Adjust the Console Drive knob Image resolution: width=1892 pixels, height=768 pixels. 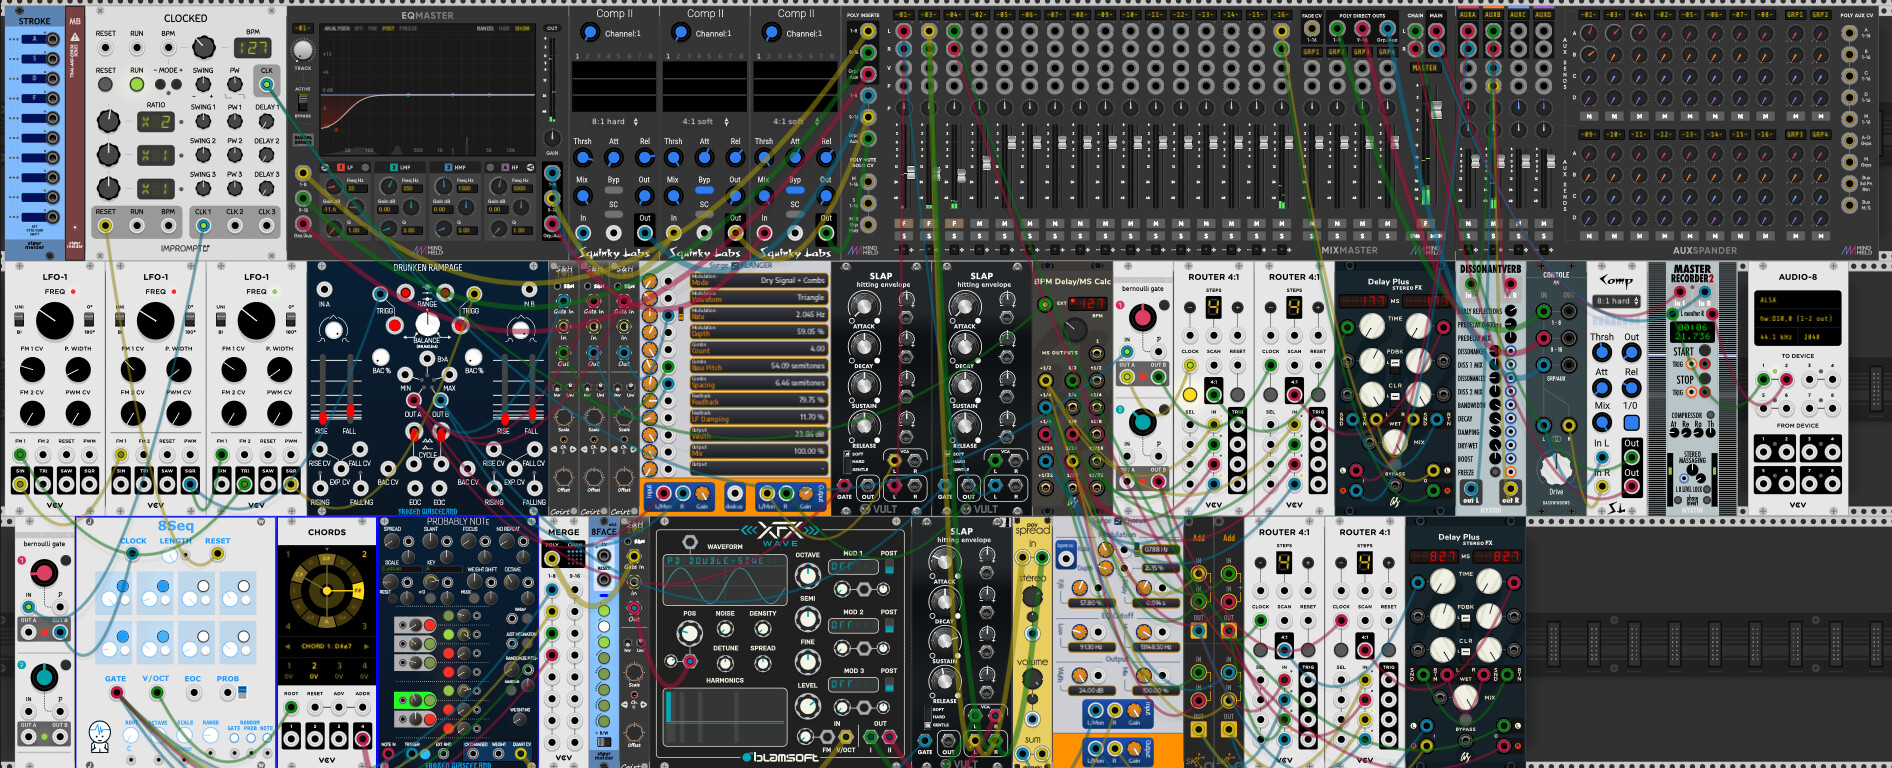[1555, 468]
